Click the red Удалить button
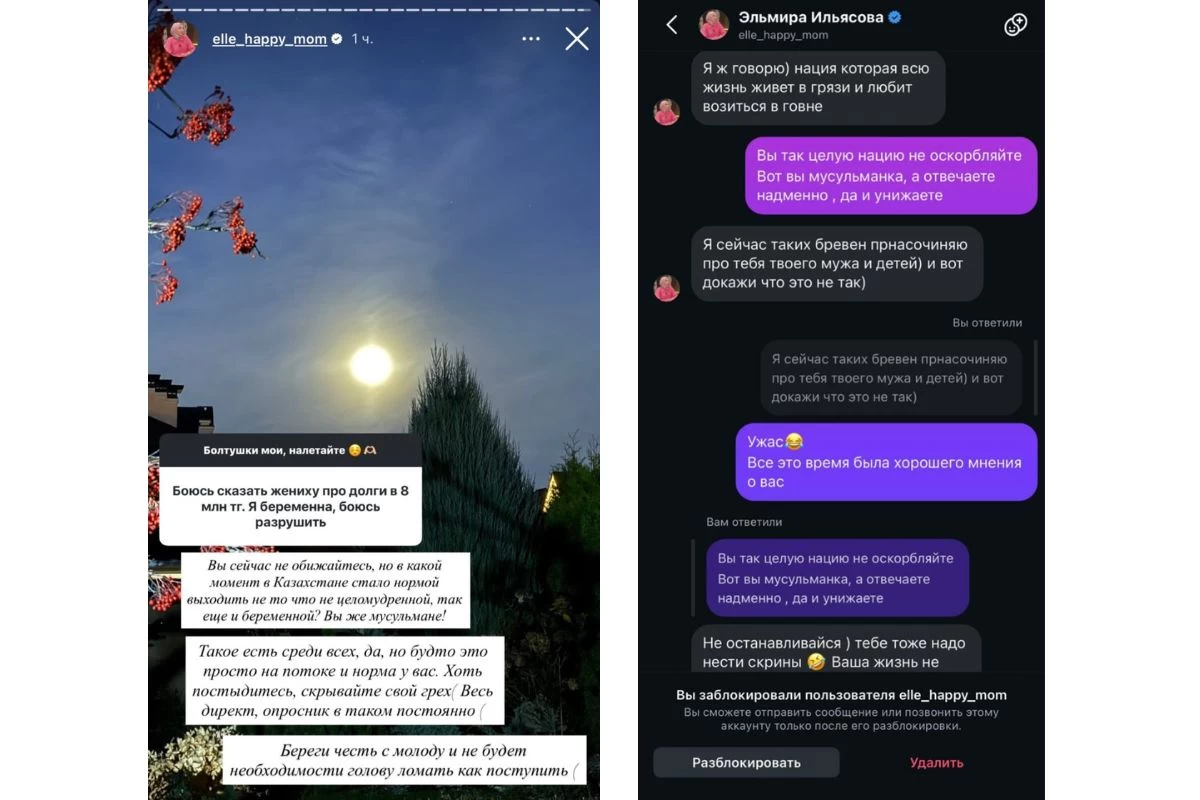This screenshot has height=800, width=1200. [x=936, y=762]
